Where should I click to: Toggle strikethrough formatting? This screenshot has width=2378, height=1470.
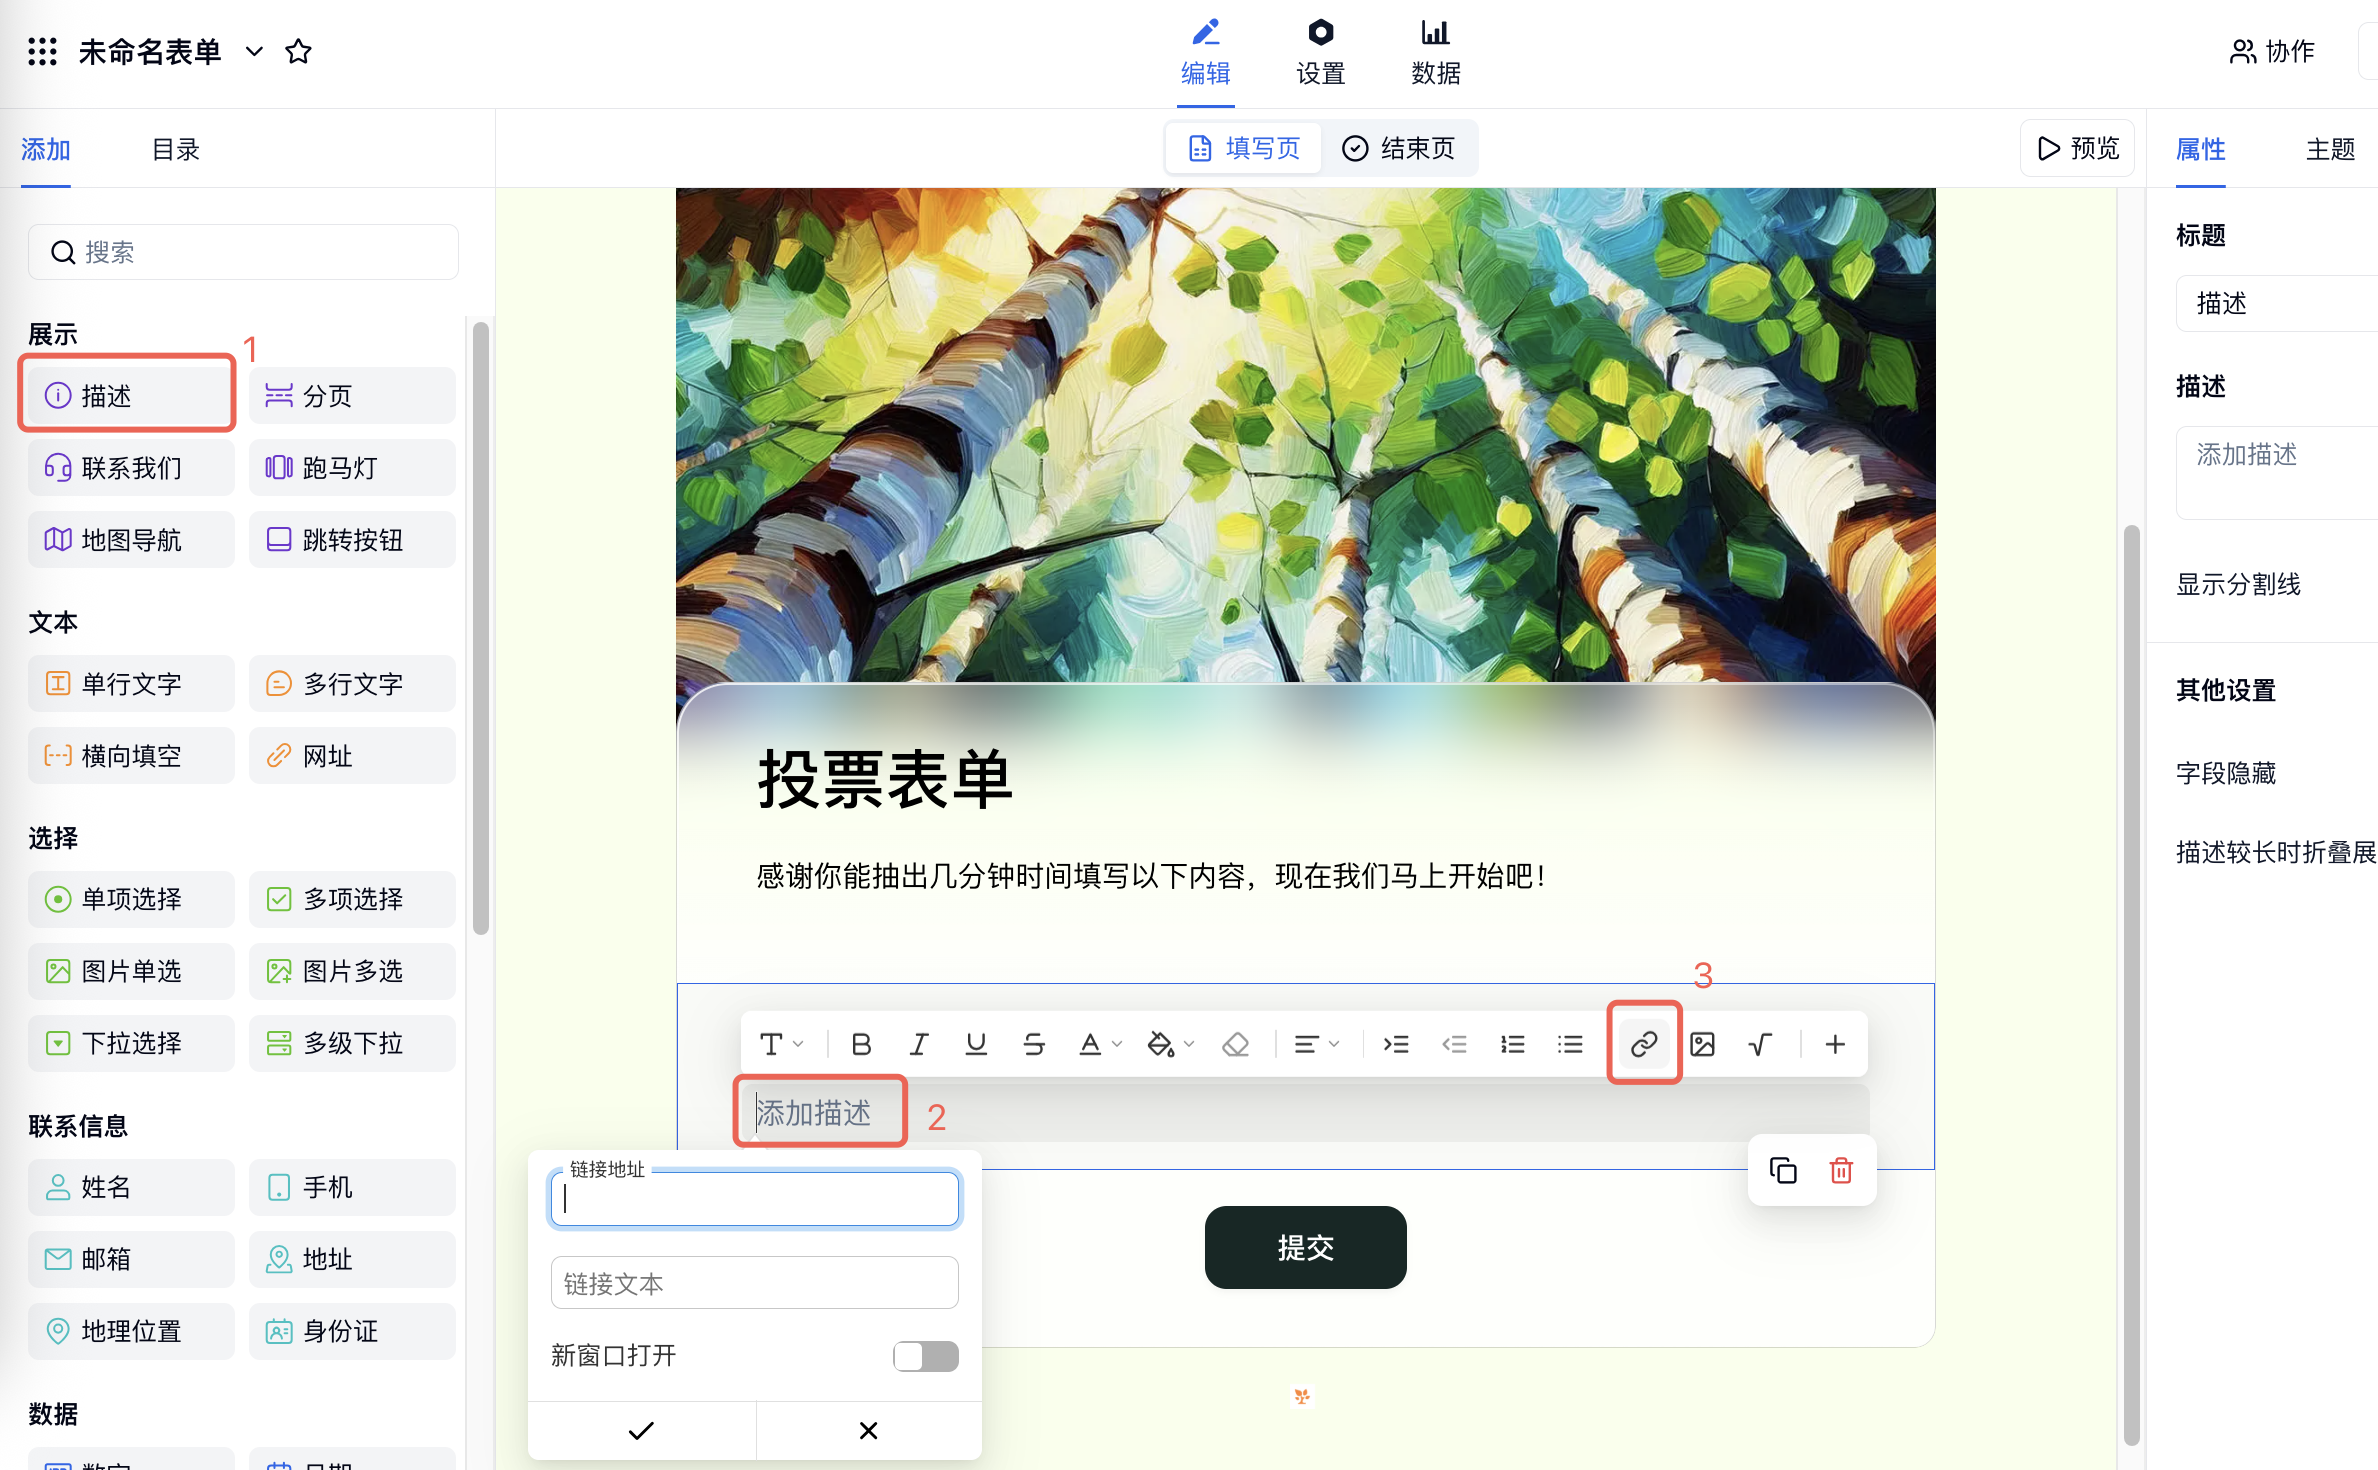1034,1044
